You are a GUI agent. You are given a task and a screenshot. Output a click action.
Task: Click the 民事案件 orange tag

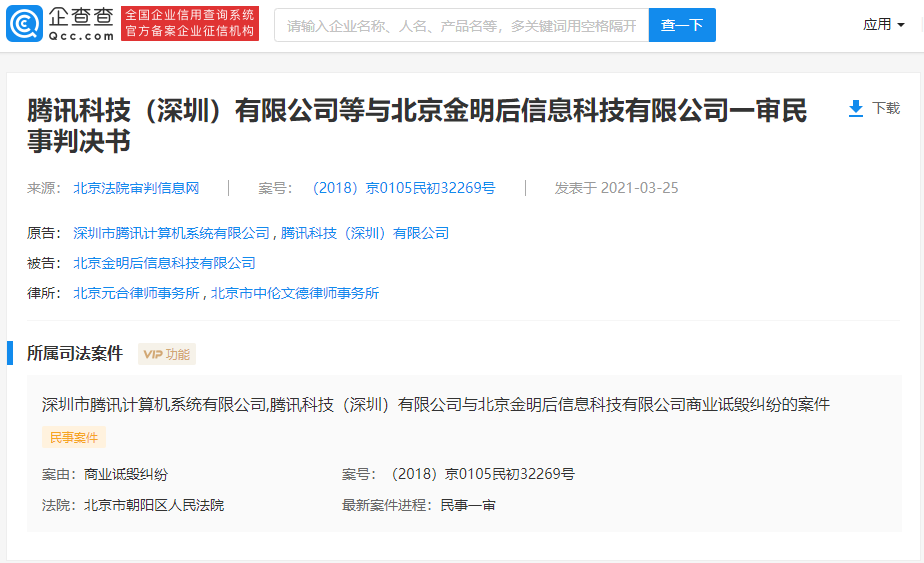click(73, 438)
